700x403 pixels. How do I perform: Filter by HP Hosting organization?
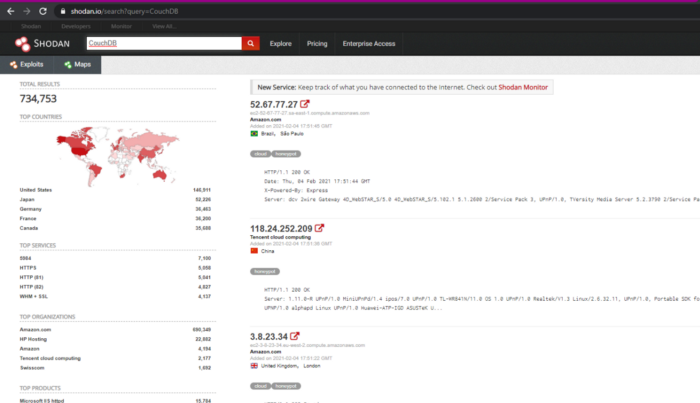(x=33, y=339)
